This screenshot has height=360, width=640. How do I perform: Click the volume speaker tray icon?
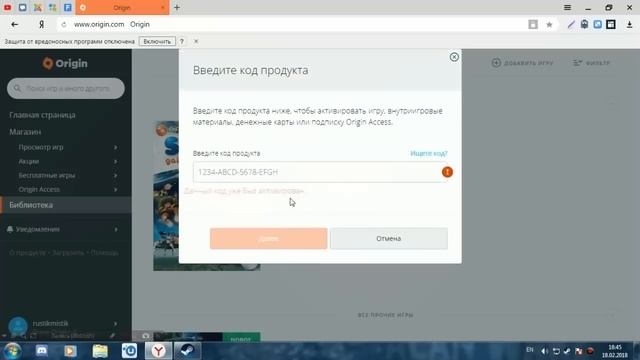coord(544,351)
